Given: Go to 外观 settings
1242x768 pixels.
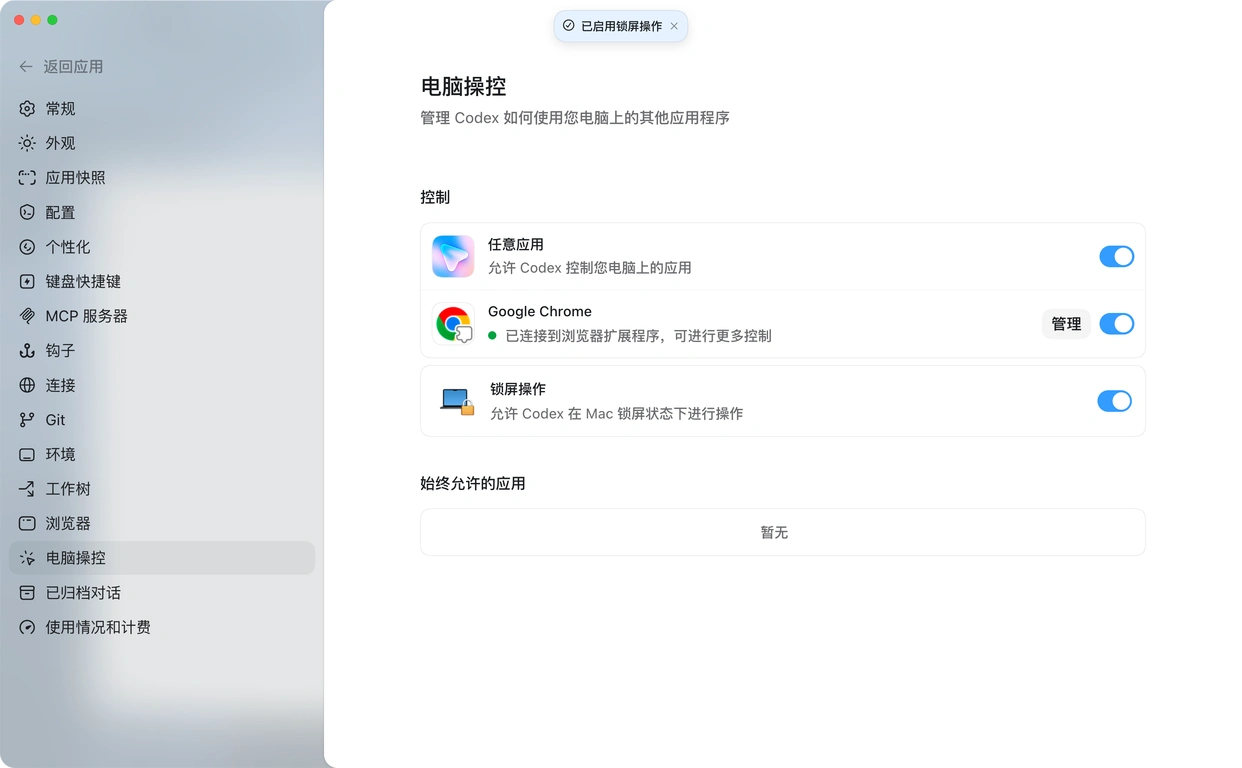Looking at the screenshot, I should point(162,143).
